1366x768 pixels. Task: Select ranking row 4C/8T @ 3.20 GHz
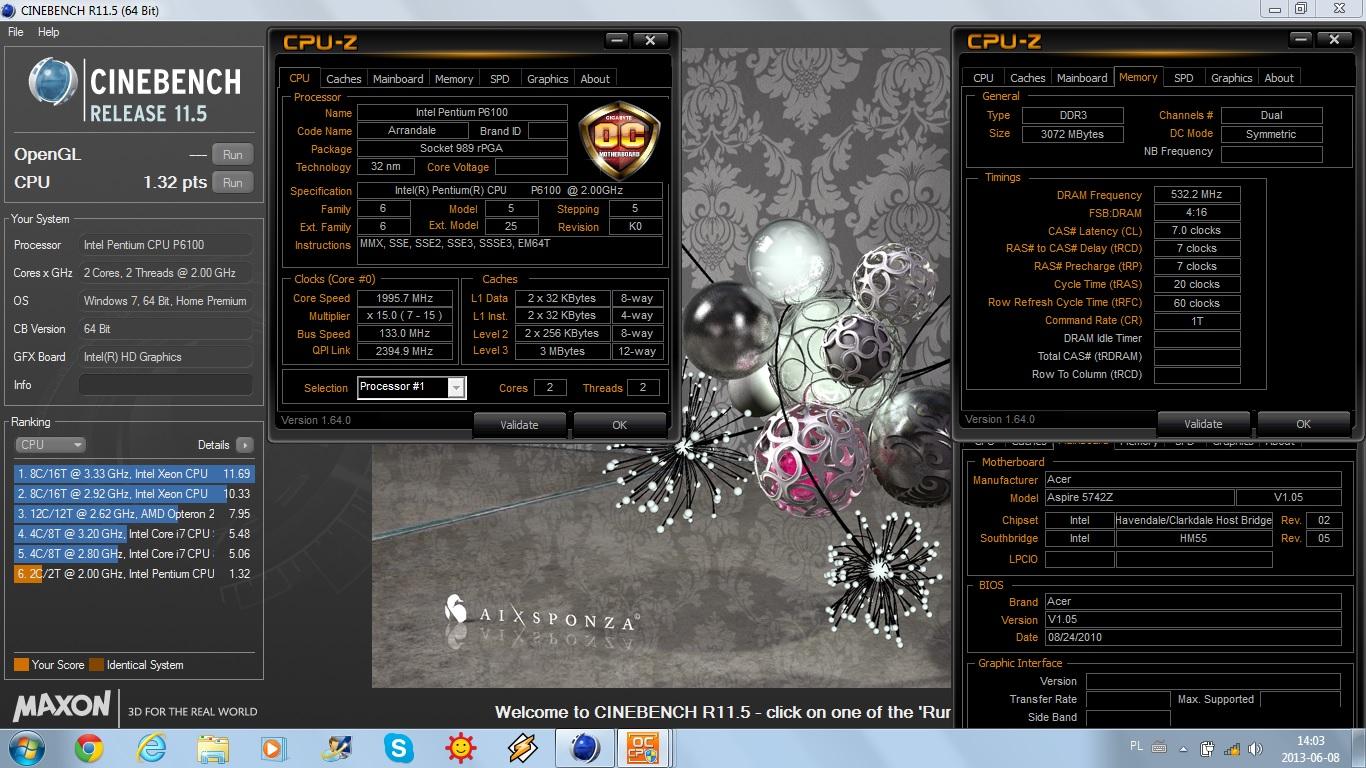pos(134,534)
